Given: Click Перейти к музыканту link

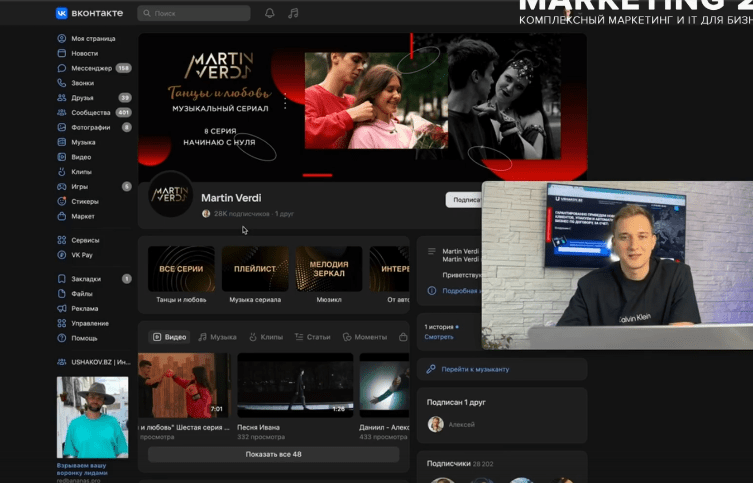Looking at the screenshot, I should pyautogui.click(x=475, y=369).
